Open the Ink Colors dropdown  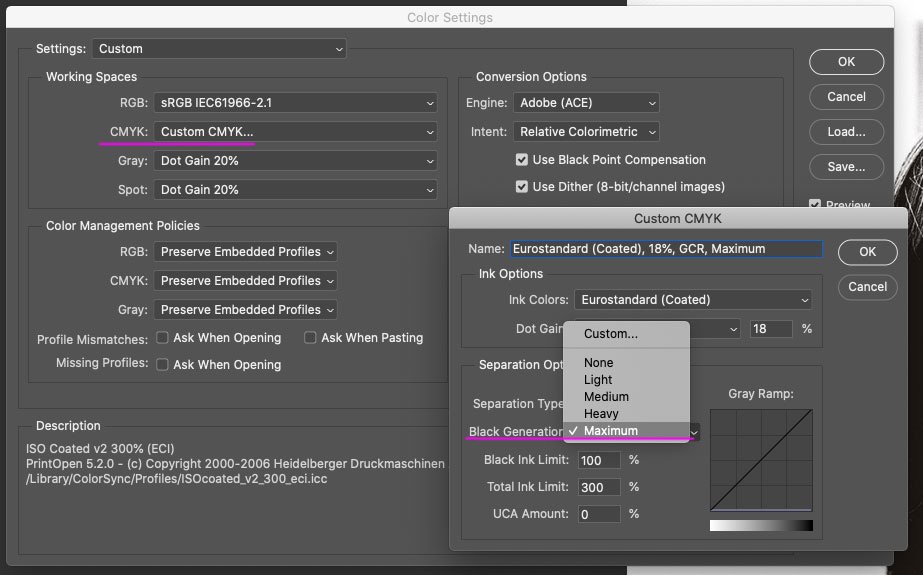coord(692,300)
